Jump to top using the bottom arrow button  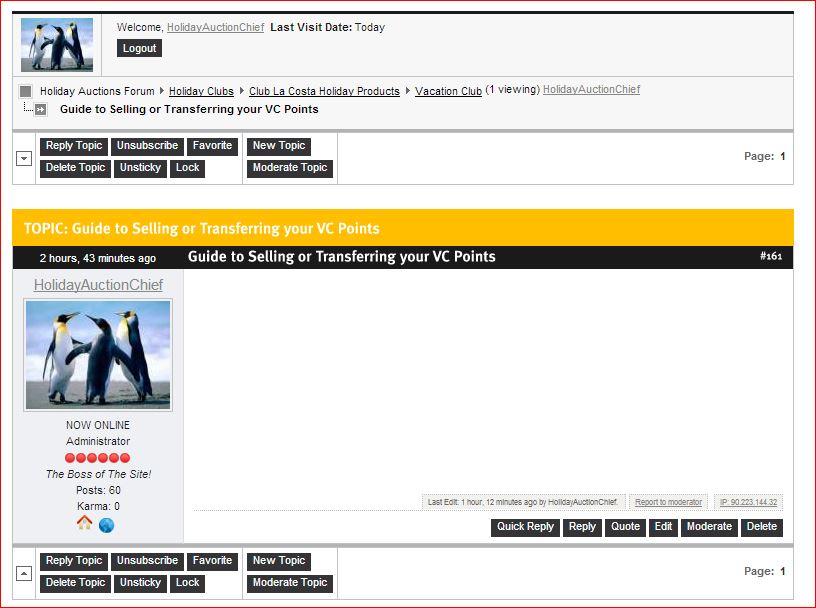pos(24,573)
